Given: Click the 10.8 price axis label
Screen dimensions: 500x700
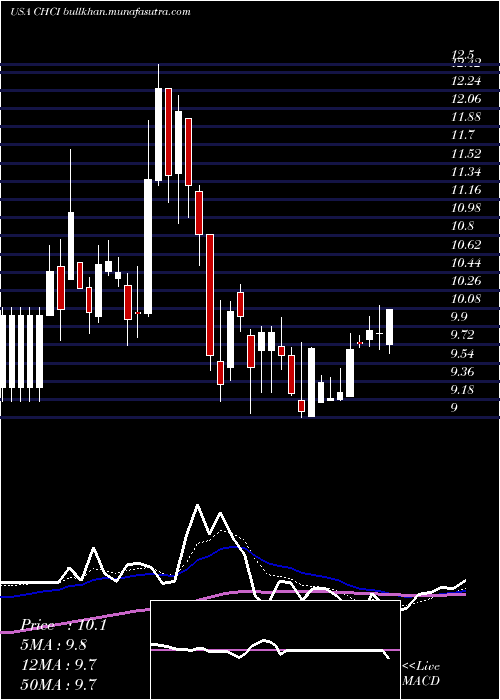Looking at the screenshot, I should 463,226.
